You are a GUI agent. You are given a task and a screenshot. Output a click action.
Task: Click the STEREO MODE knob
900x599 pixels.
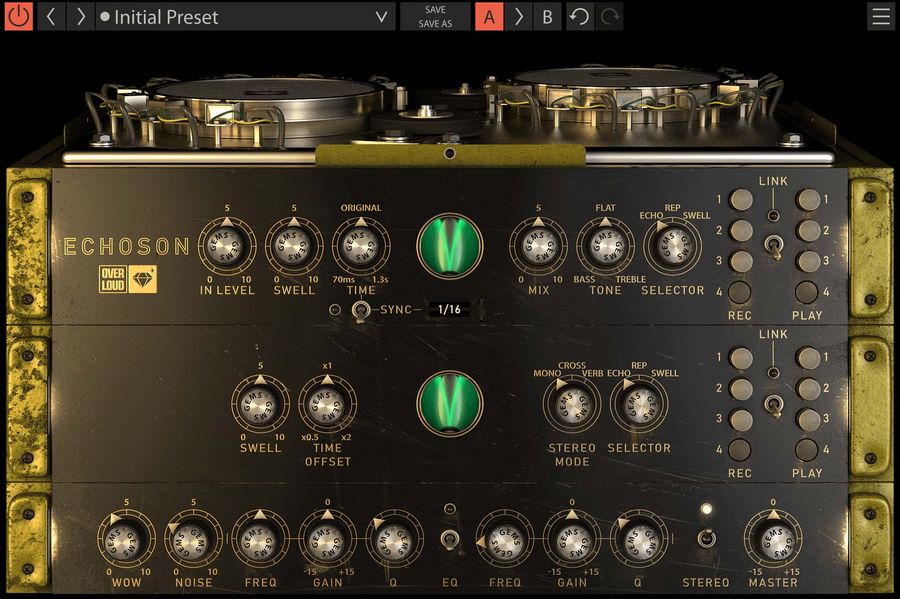pyautogui.click(x=572, y=404)
